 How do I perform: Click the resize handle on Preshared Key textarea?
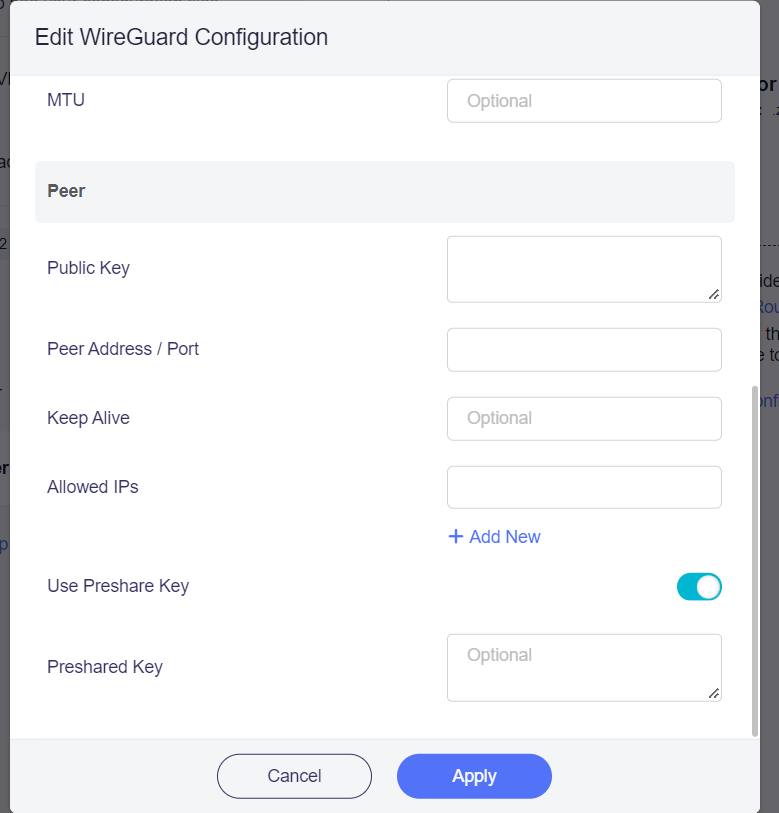(x=714, y=693)
